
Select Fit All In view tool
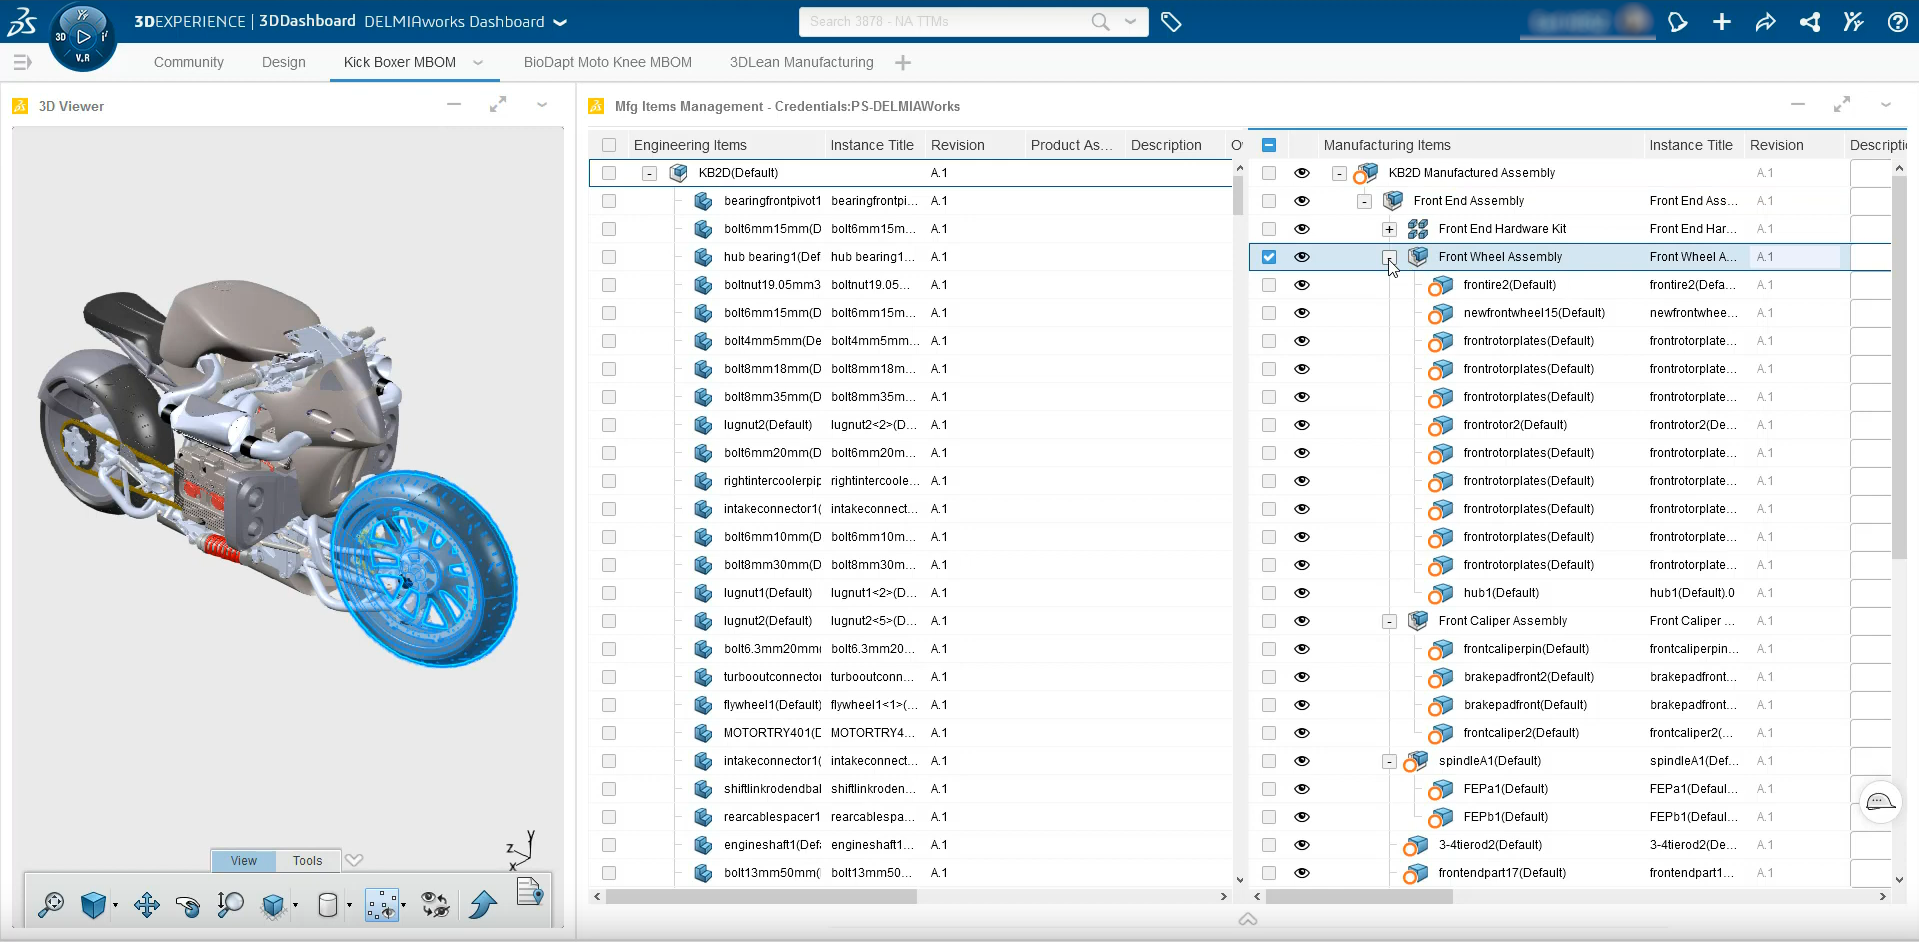pyautogui.click(x=51, y=905)
